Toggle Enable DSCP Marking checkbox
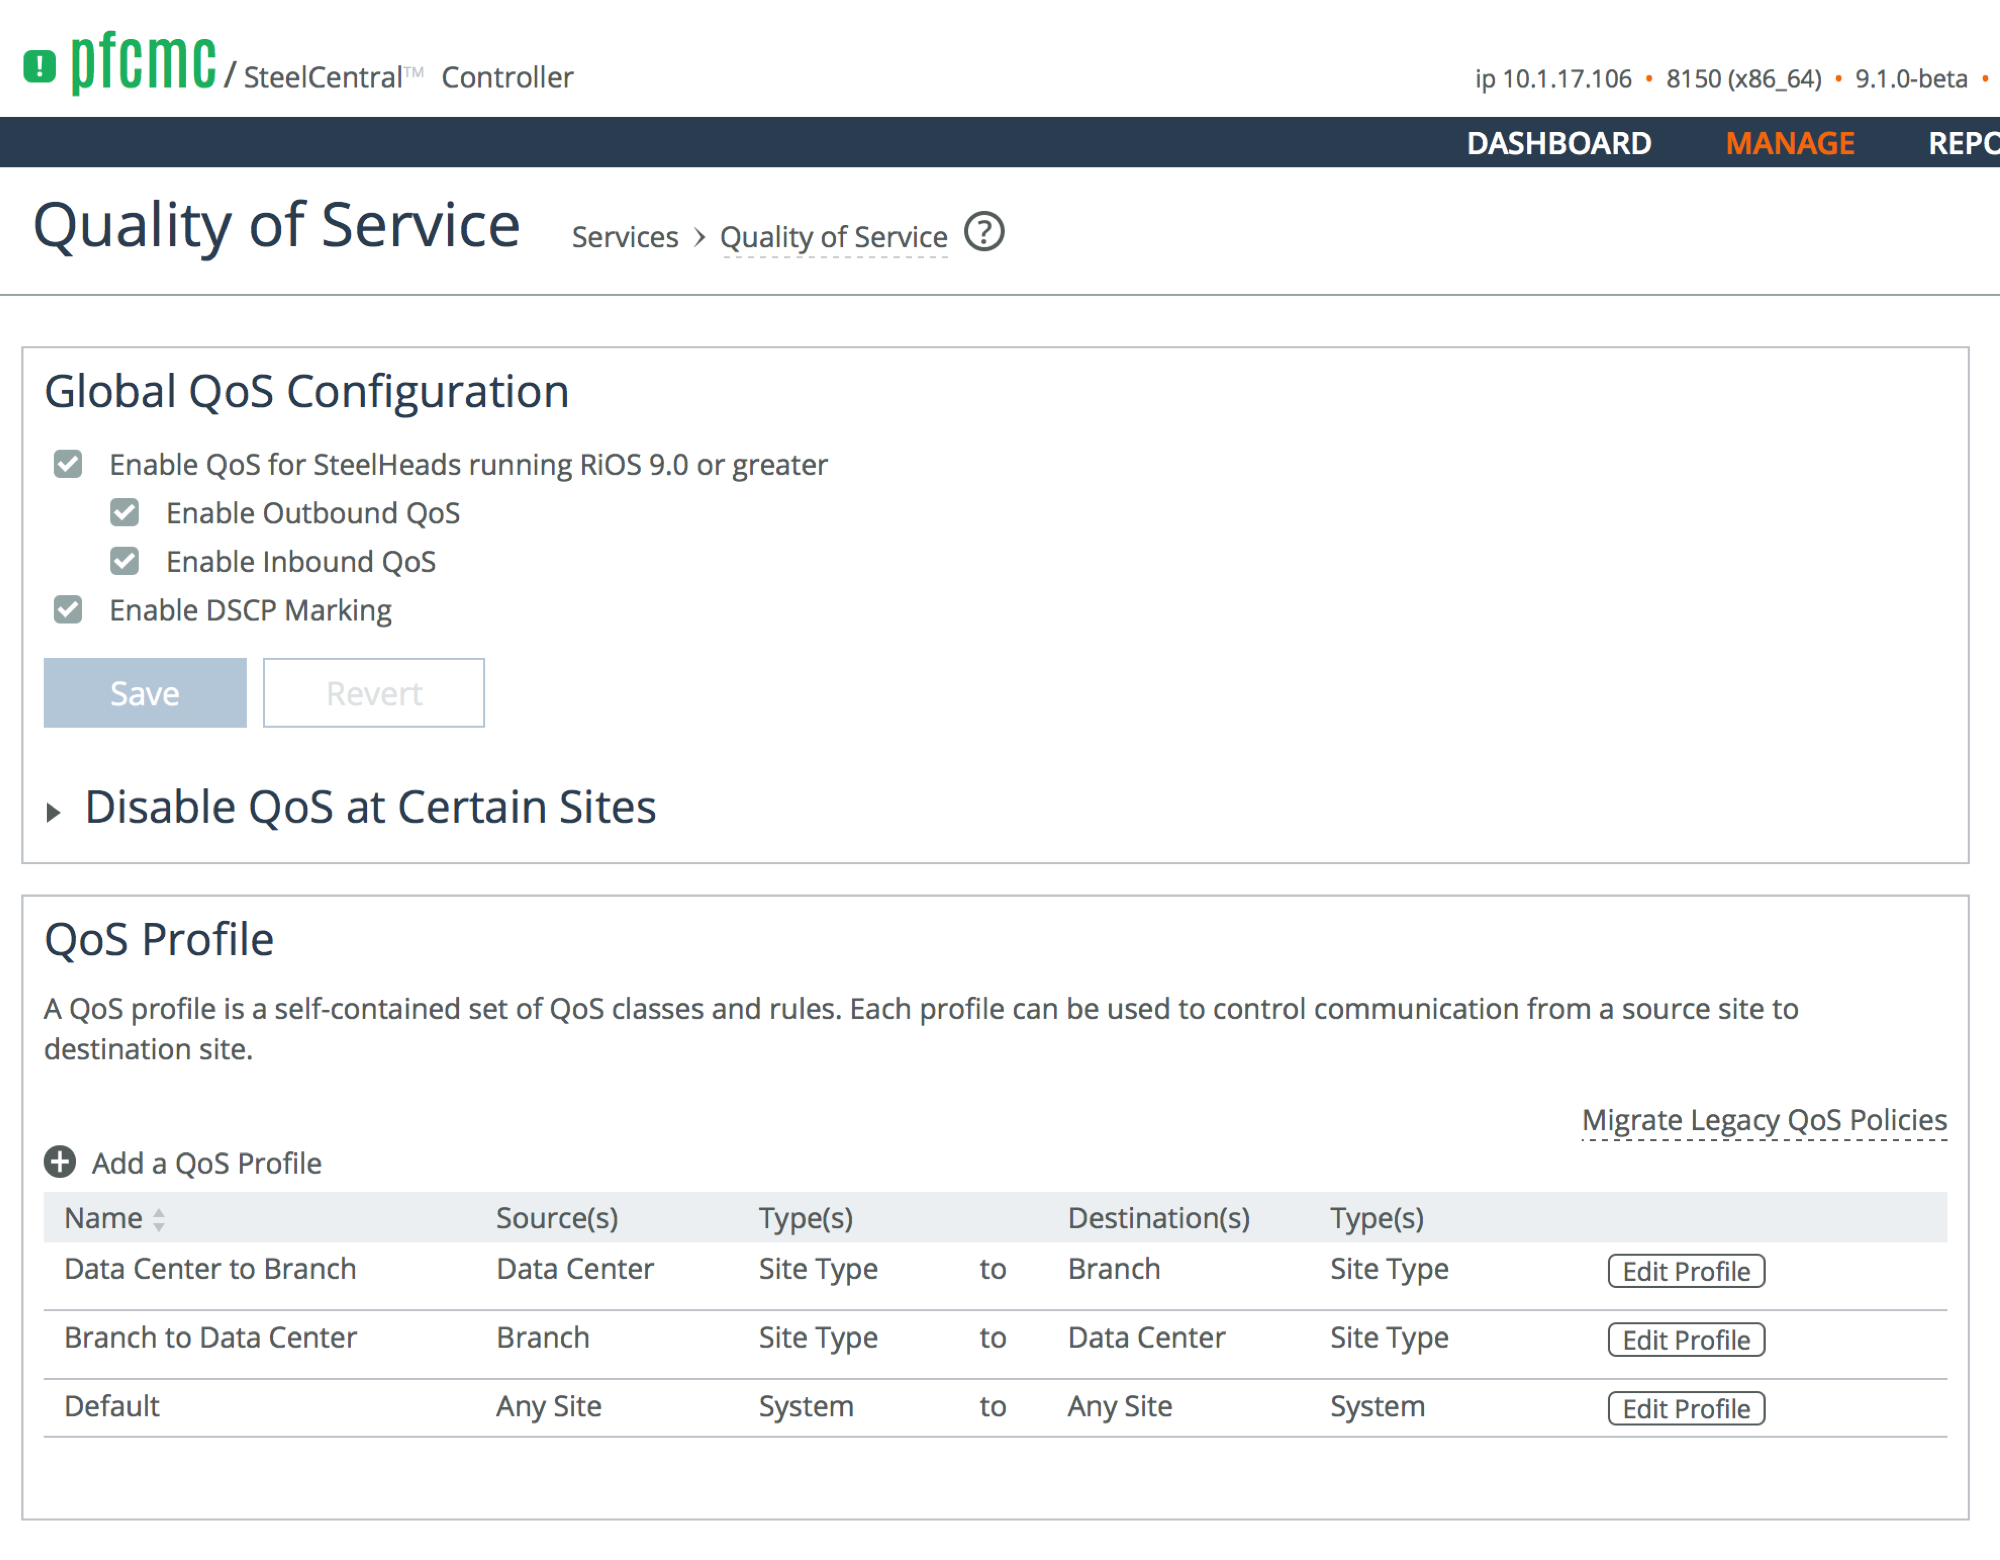2000x1560 pixels. (x=68, y=610)
